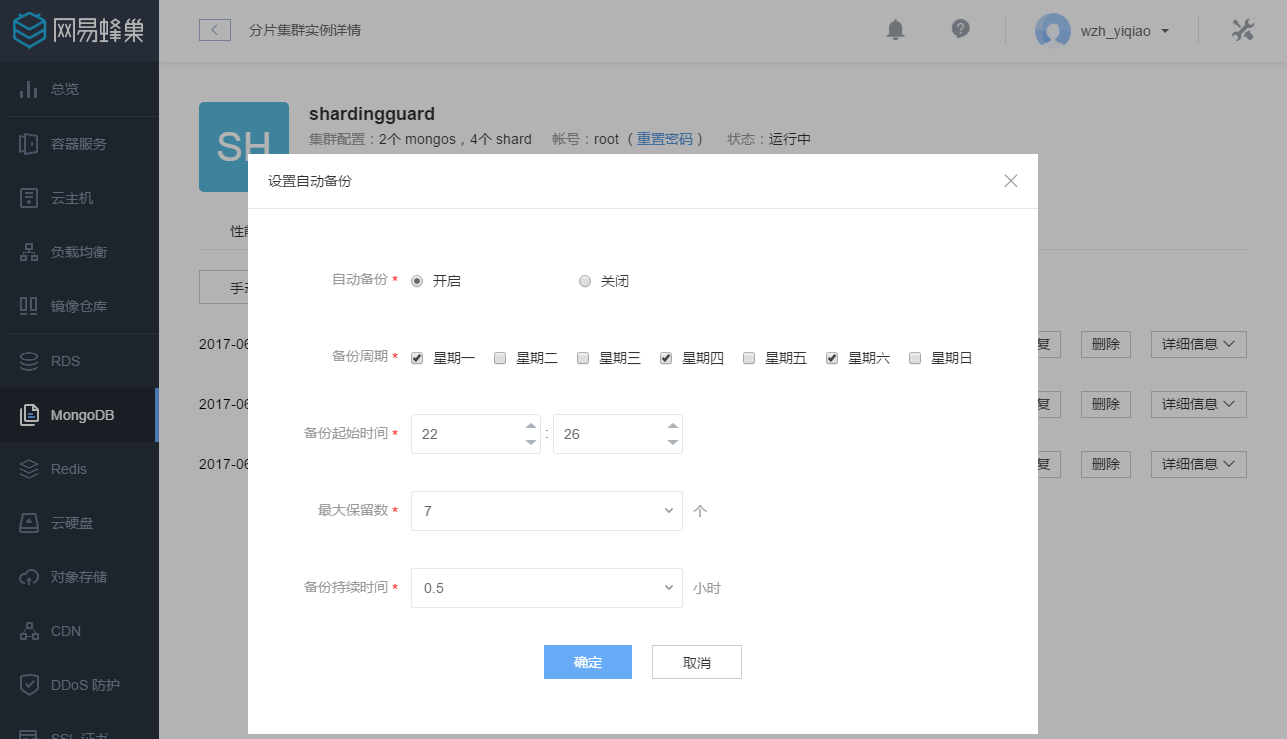Open 负载均衡 sidebar entry
The width and height of the screenshot is (1287, 739).
(79, 252)
